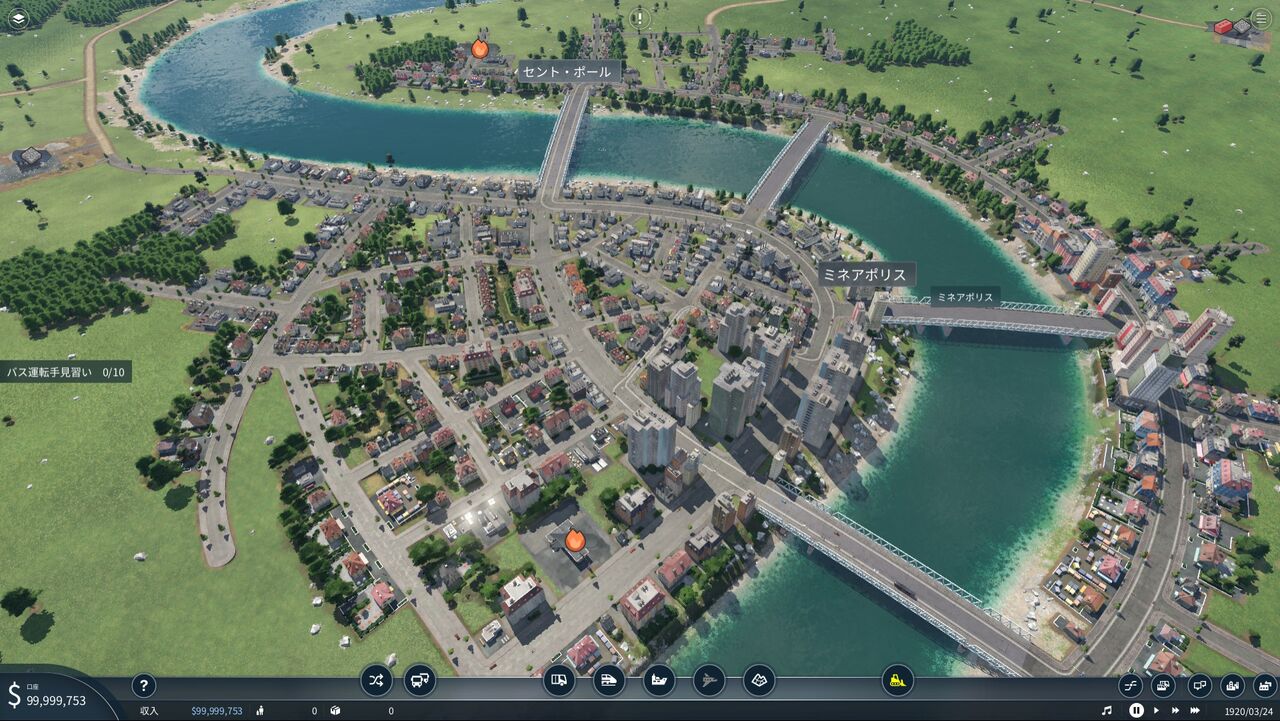This screenshot has width=1280, height=721.
Task: Open the music player note icon
Action: [1106, 710]
